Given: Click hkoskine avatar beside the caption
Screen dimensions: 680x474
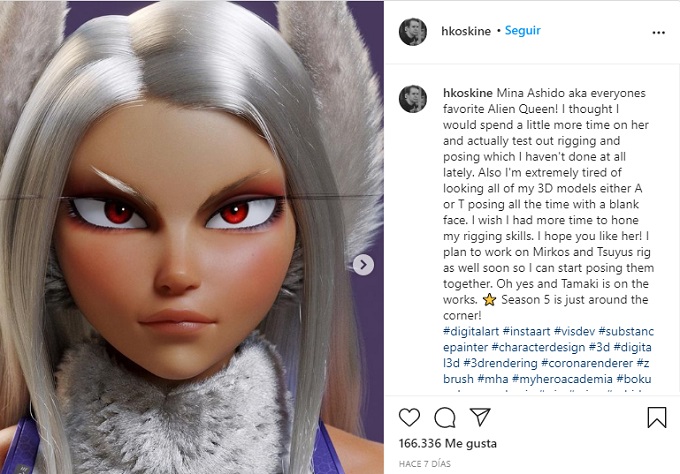Looking at the screenshot, I should point(413,99).
